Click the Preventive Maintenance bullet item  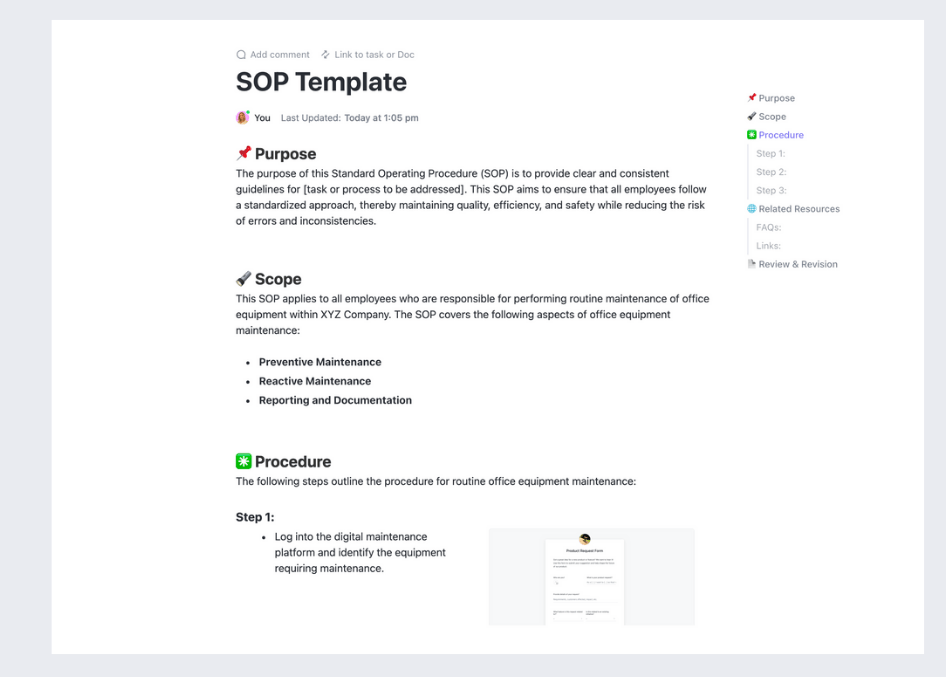point(320,362)
